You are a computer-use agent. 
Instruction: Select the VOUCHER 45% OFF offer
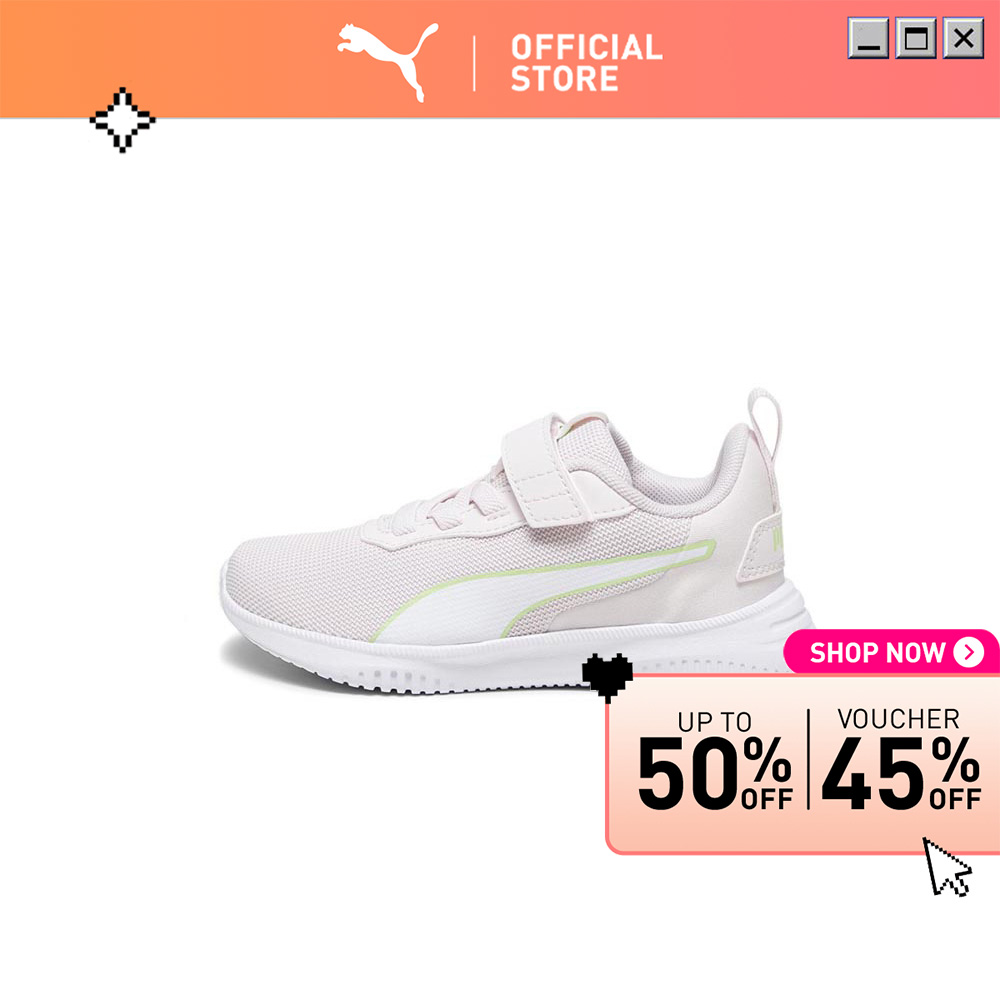point(901,759)
